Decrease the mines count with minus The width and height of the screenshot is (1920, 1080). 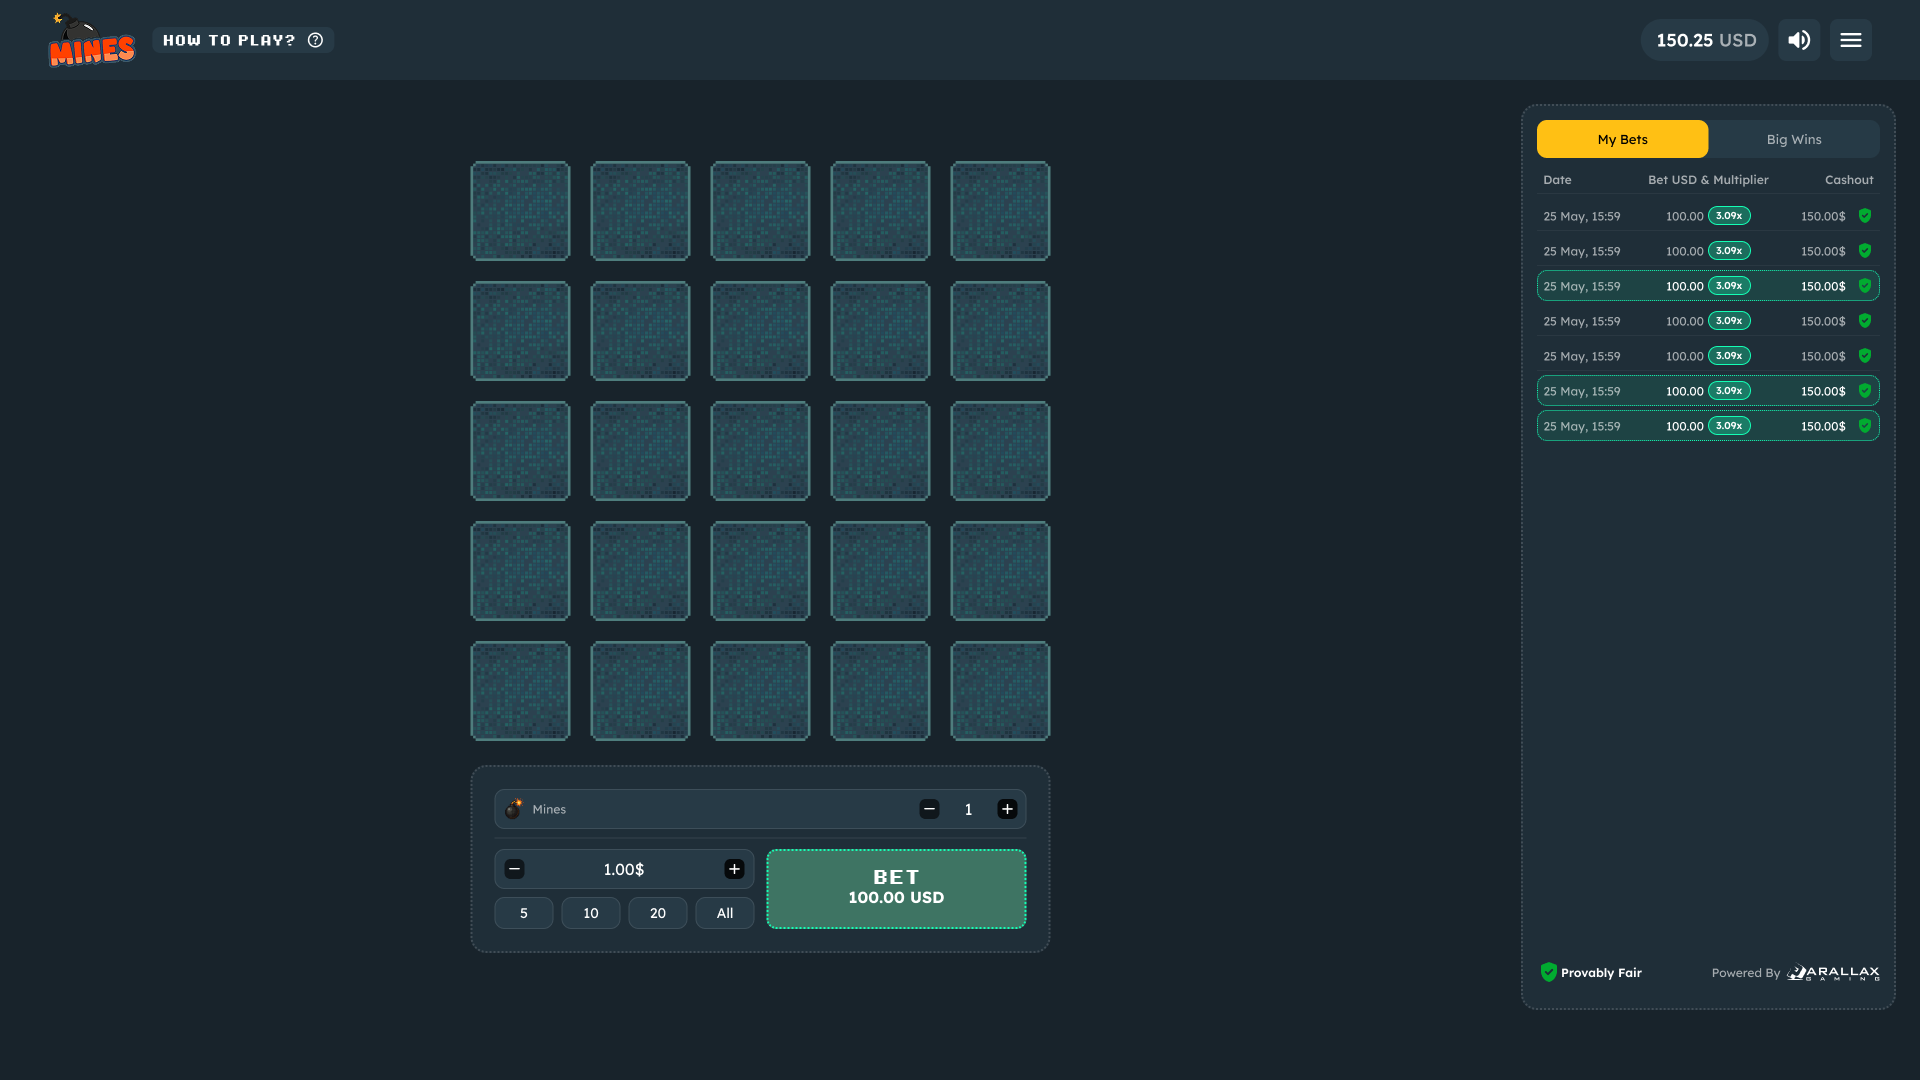pos(930,809)
